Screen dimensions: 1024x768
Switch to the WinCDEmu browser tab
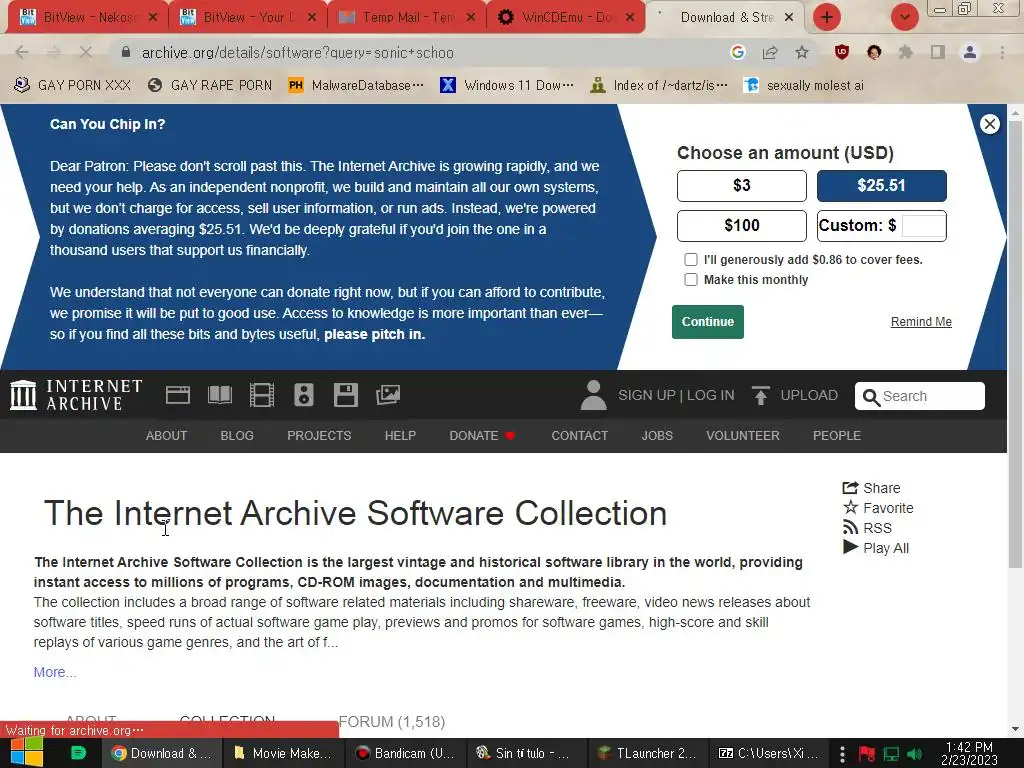pyautogui.click(x=566, y=17)
